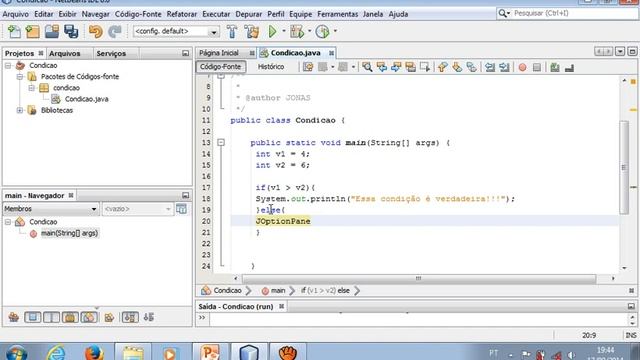640x360 pixels.
Task: Click Shift Line Left icon
Action: [x=490, y=67]
